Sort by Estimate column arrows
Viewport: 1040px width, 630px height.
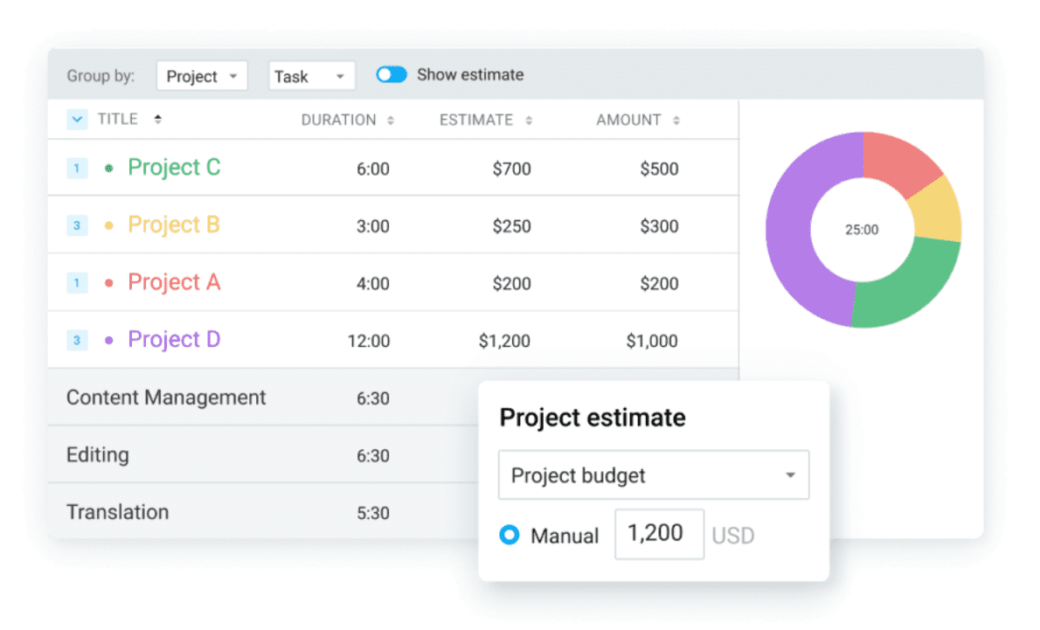[x=529, y=121]
